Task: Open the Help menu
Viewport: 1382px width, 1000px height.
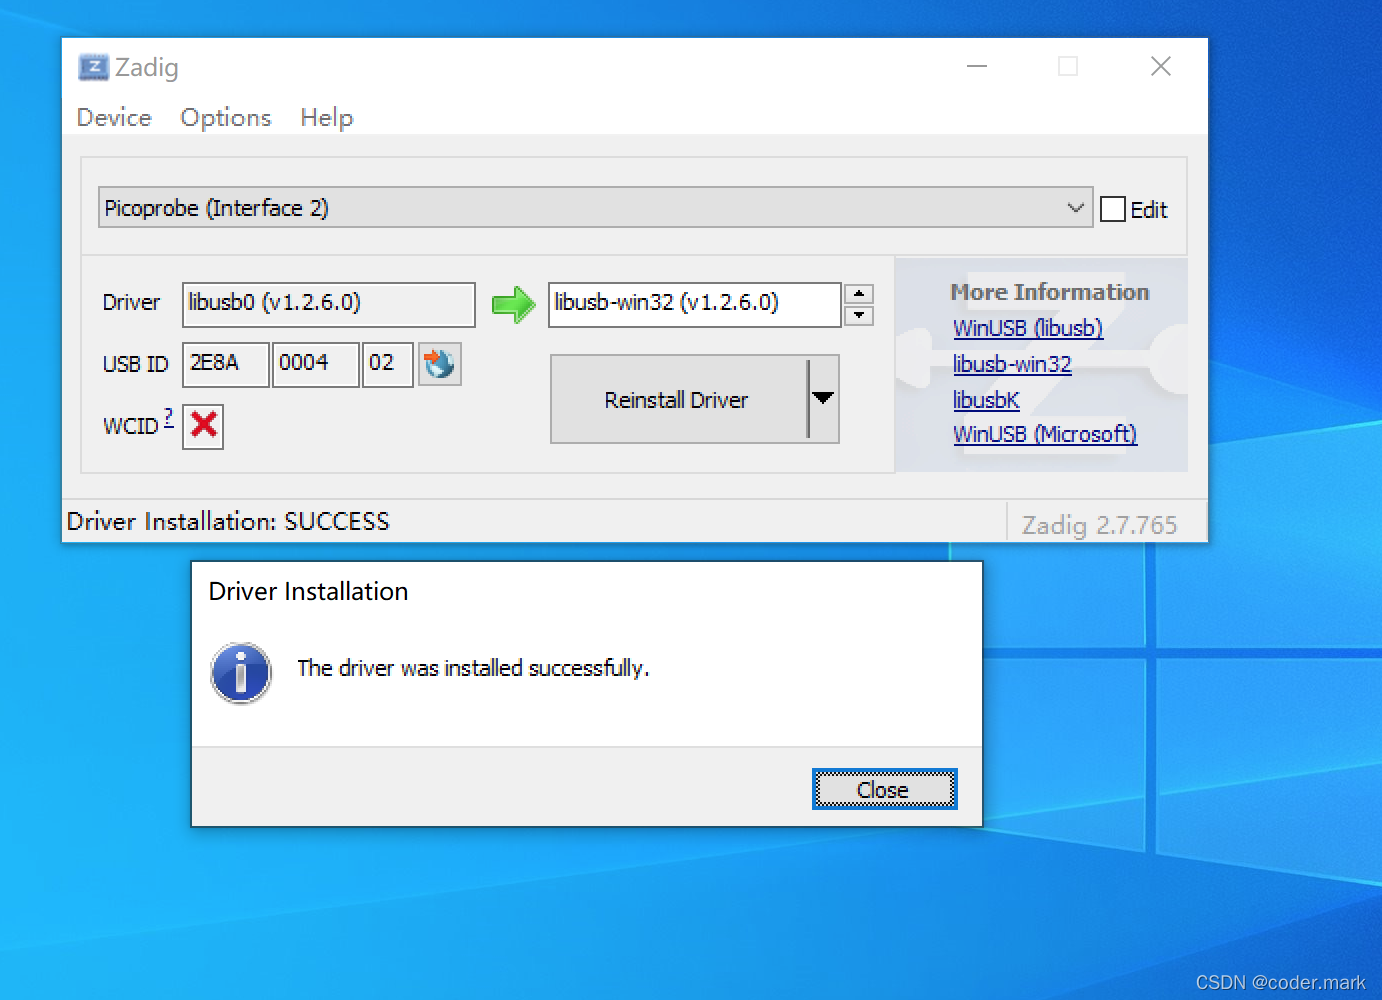Action: click(327, 118)
